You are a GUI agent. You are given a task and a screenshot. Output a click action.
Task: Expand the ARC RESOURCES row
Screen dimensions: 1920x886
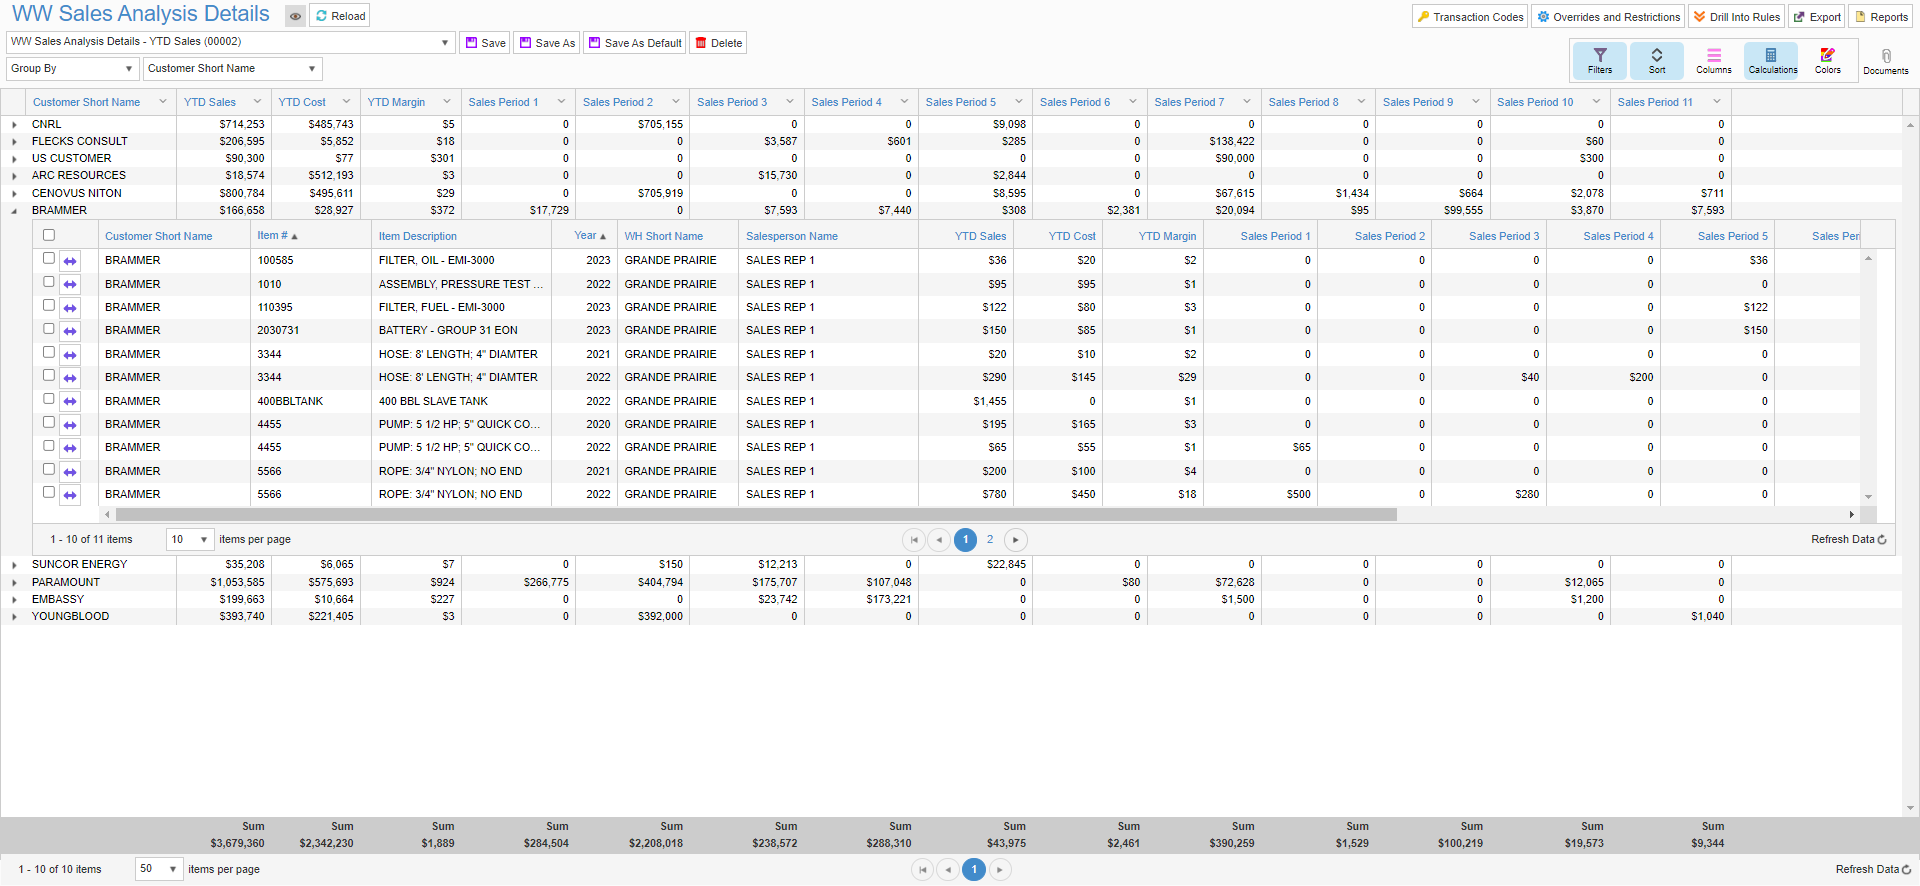(x=14, y=176)
